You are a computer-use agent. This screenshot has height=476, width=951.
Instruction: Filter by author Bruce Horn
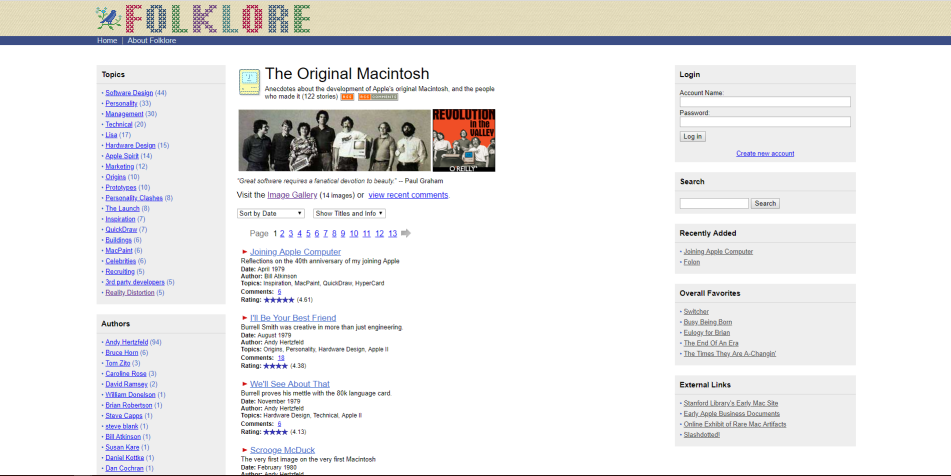pyautogui.click(x=121, y=353)
